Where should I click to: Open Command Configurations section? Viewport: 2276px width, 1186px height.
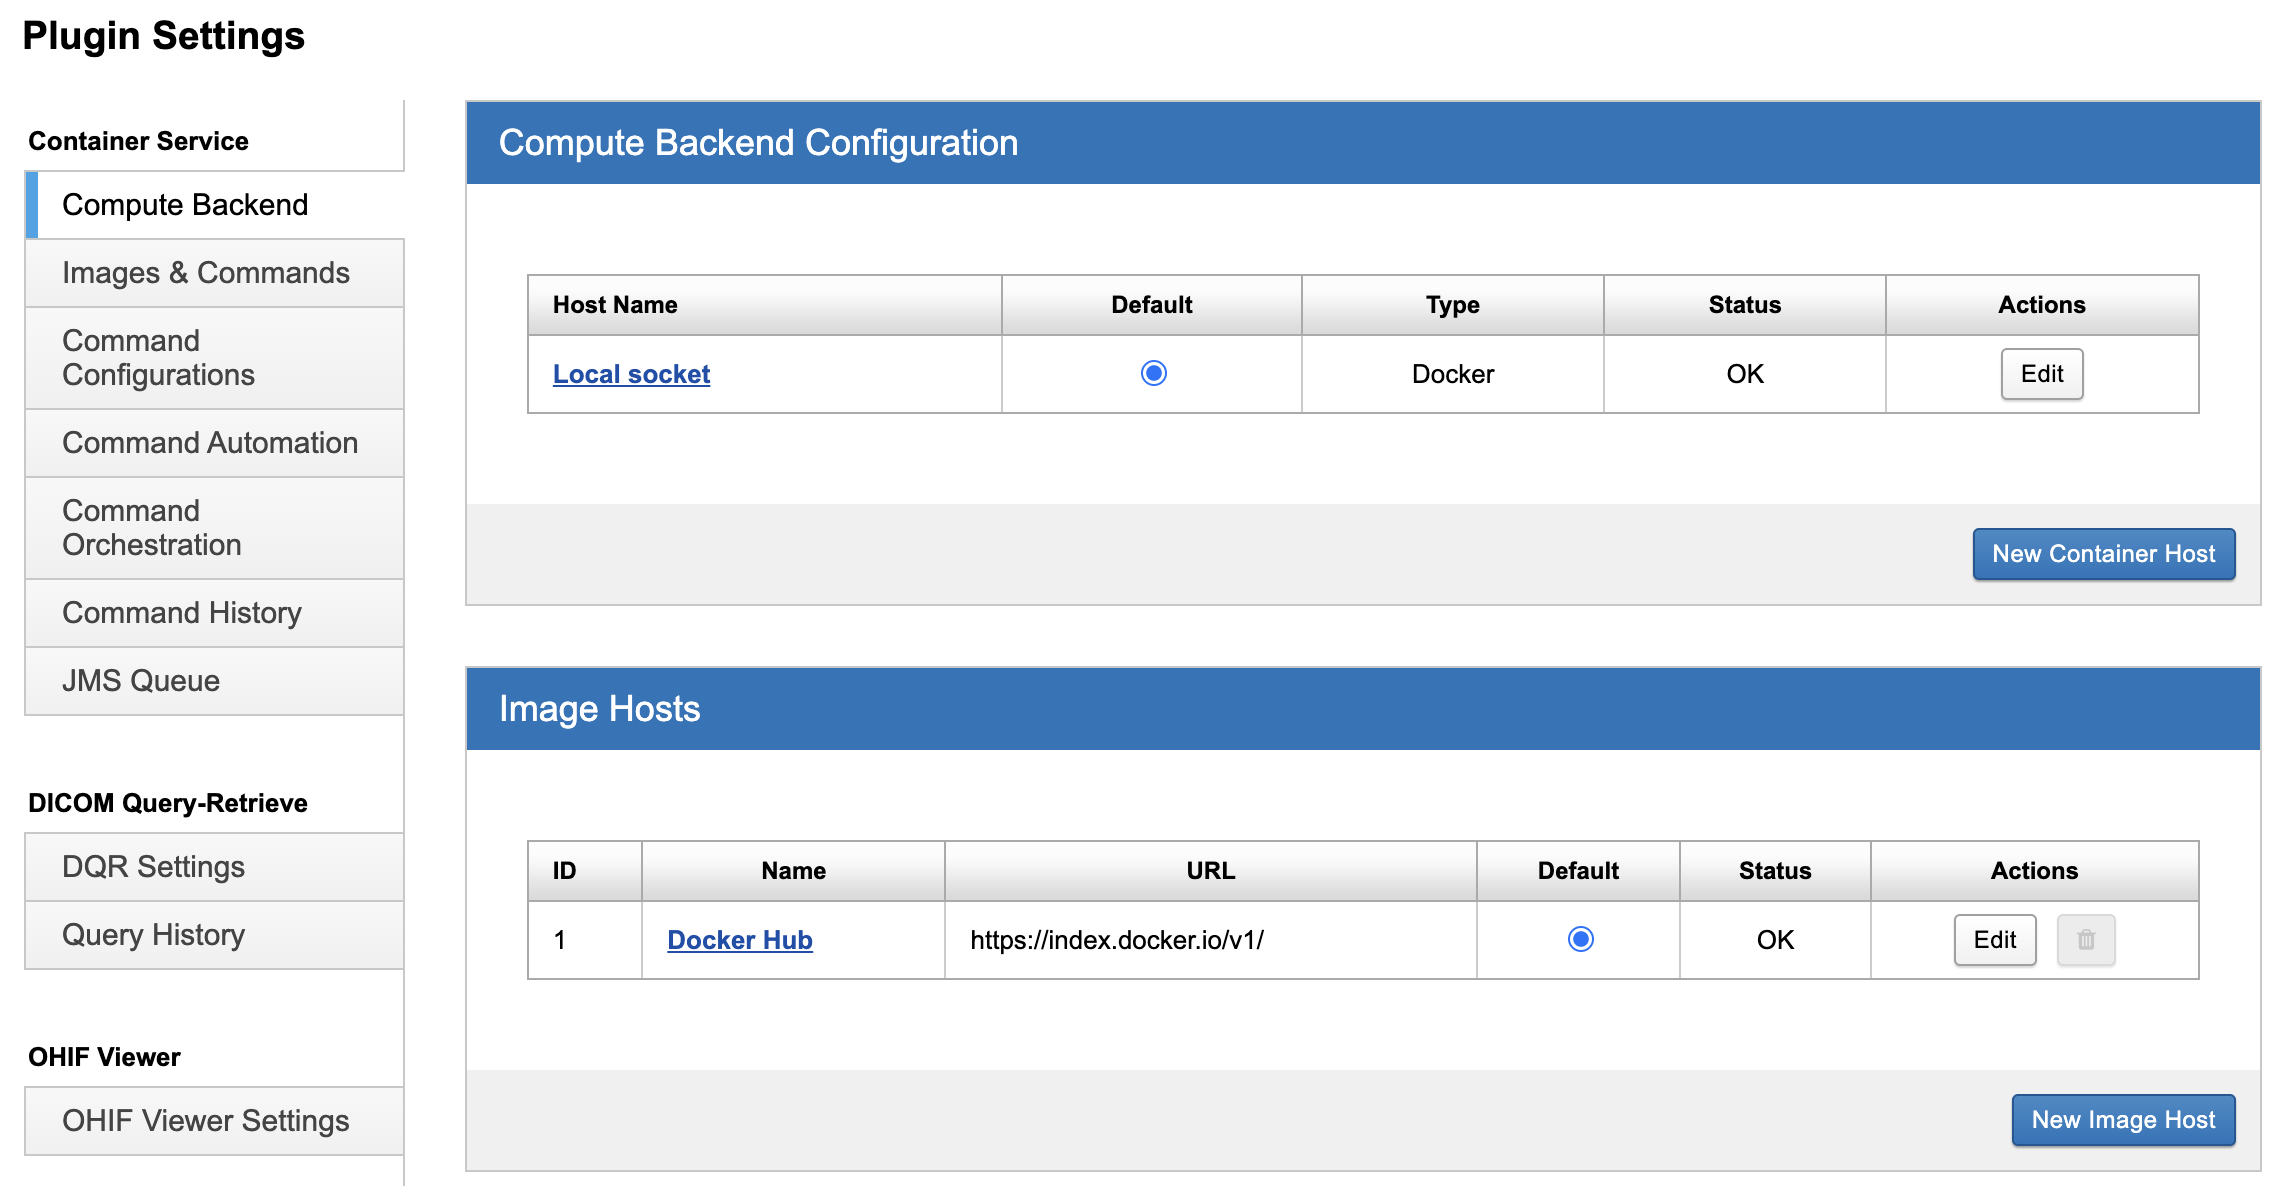(158, 358)
